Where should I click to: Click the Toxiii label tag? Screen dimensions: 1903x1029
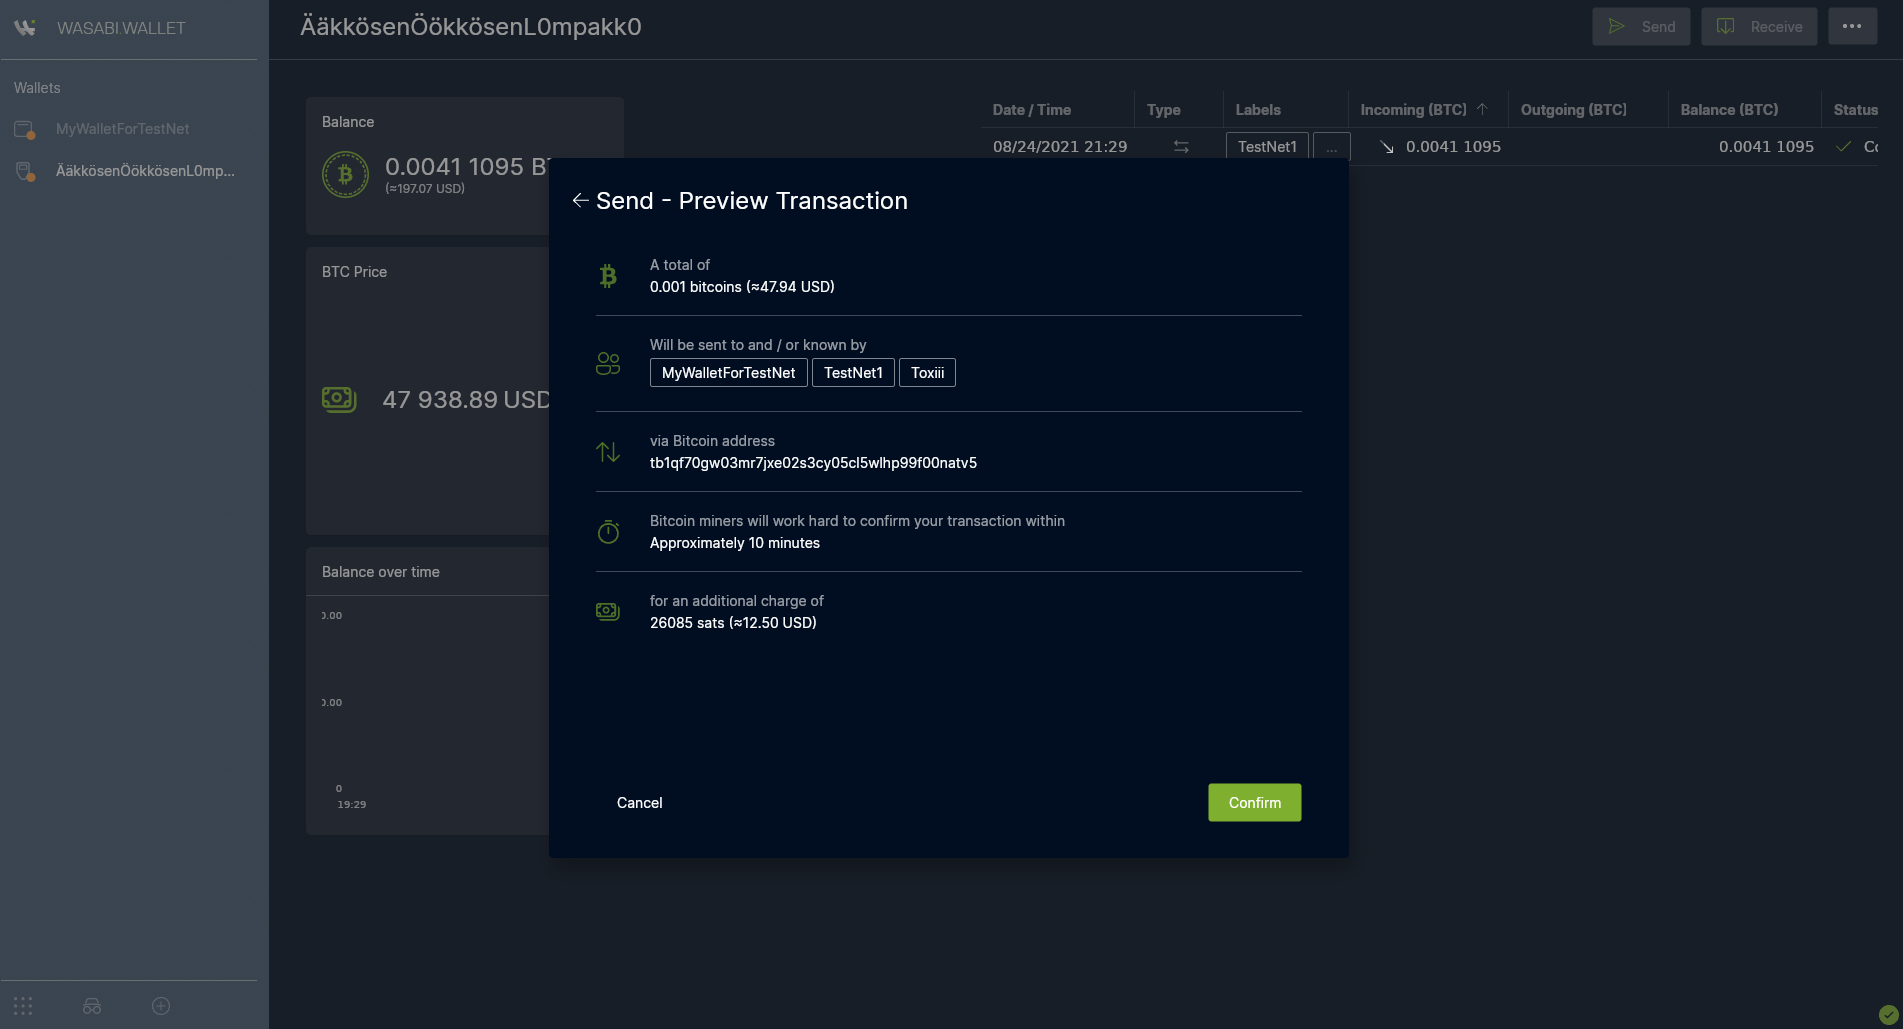[x=927, y=373]
